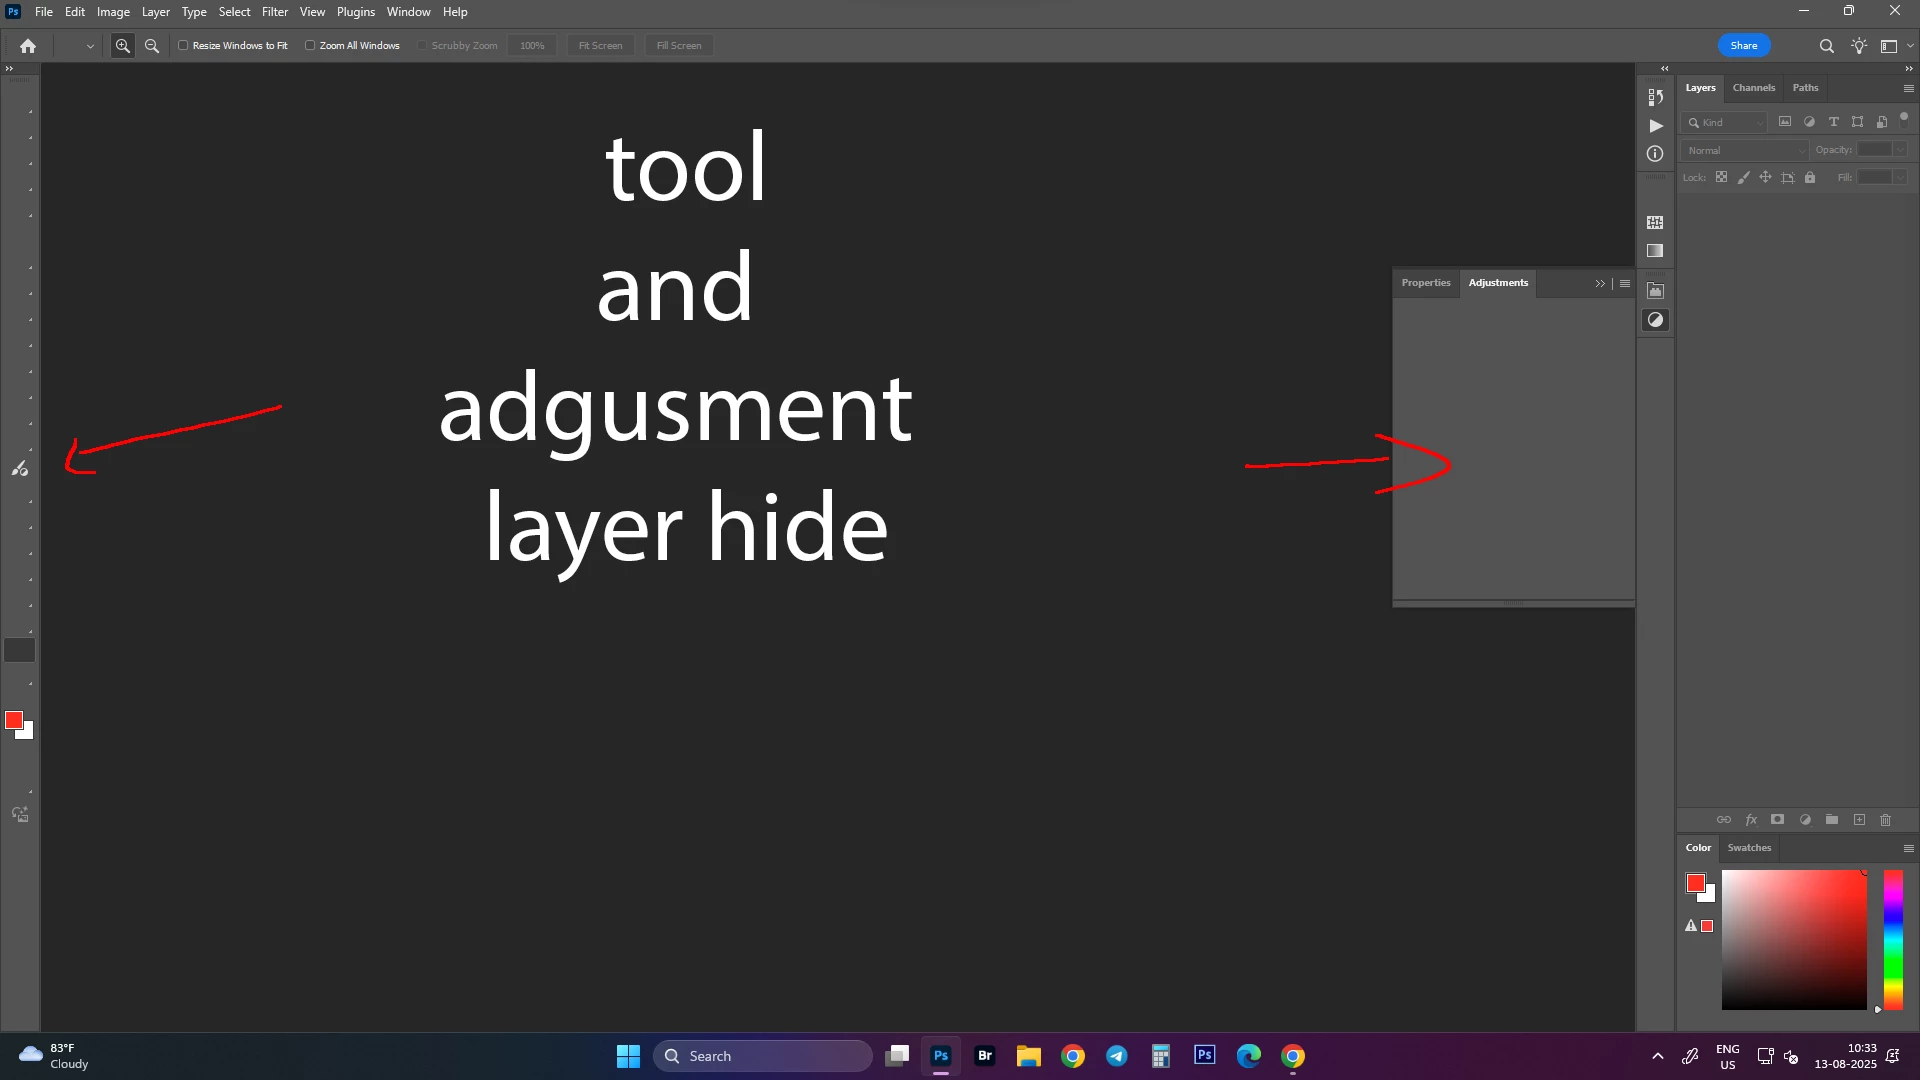Switch to the Channels tab
The height and width of the screenshot is (1080, 1920).
[1753, 88]
